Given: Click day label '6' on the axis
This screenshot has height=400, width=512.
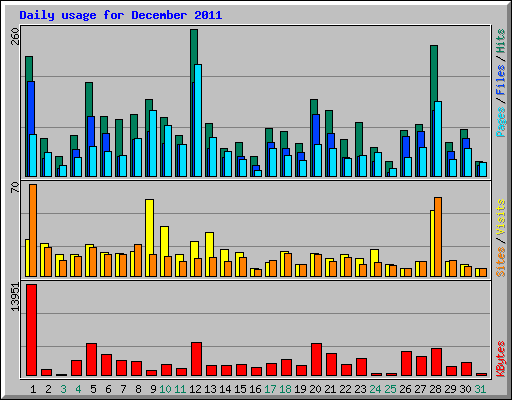Looking at the screenshot, I should click(108, 389).
